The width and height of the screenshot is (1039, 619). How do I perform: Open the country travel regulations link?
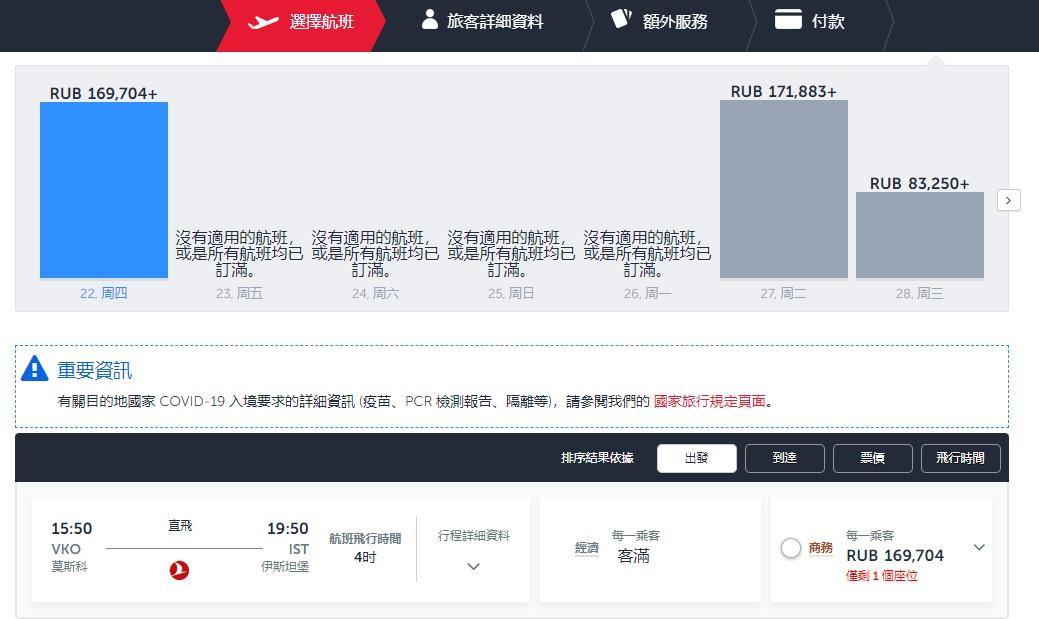pos(709,401)
